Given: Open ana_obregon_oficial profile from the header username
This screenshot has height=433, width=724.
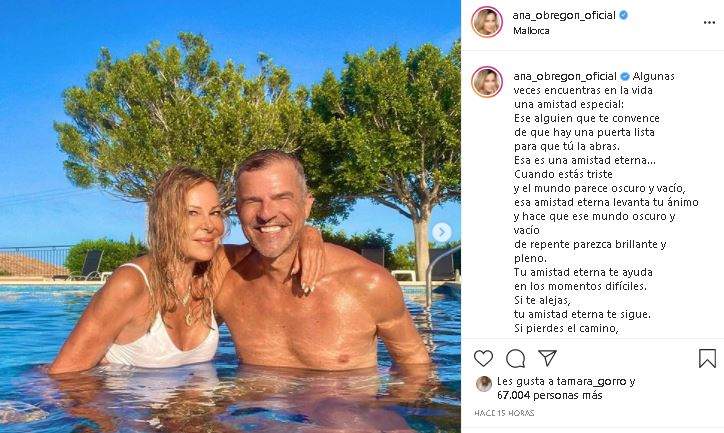Looking at the screenshot, I should tap(562, 15).
